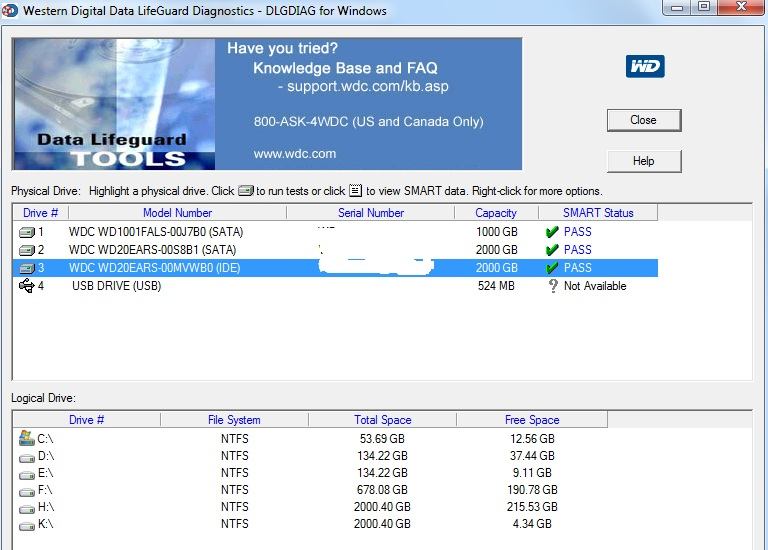Click 190.78 GB free space value
This screenshot has height=550, width=768.
tap(532, 490)
